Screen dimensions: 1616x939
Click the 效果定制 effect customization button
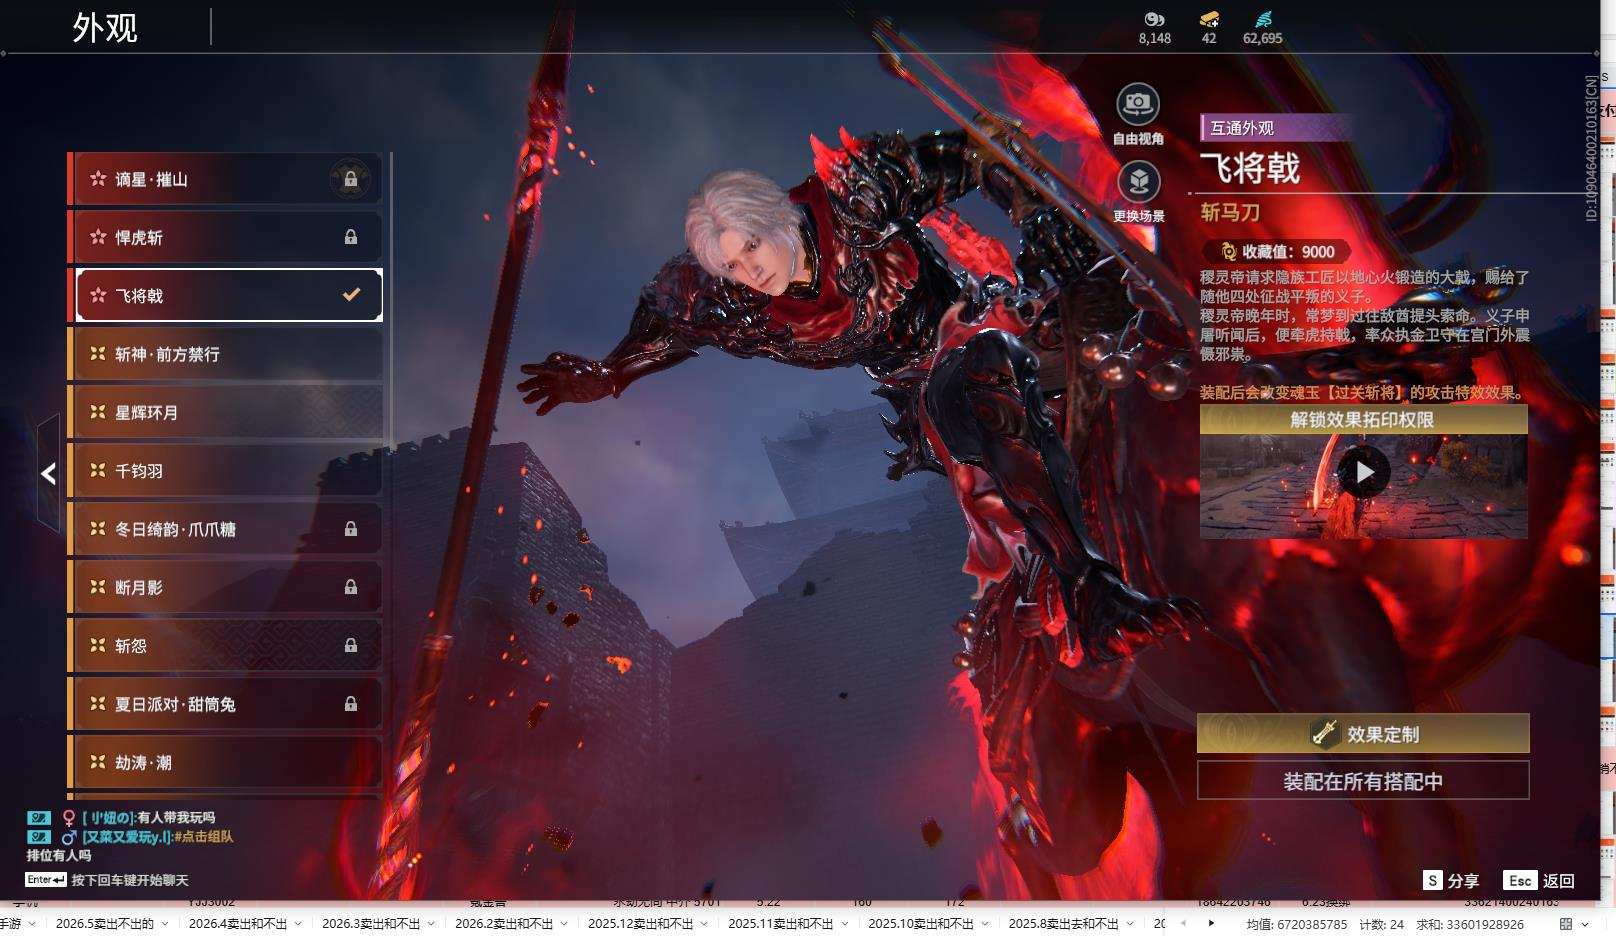point(1363,734)
